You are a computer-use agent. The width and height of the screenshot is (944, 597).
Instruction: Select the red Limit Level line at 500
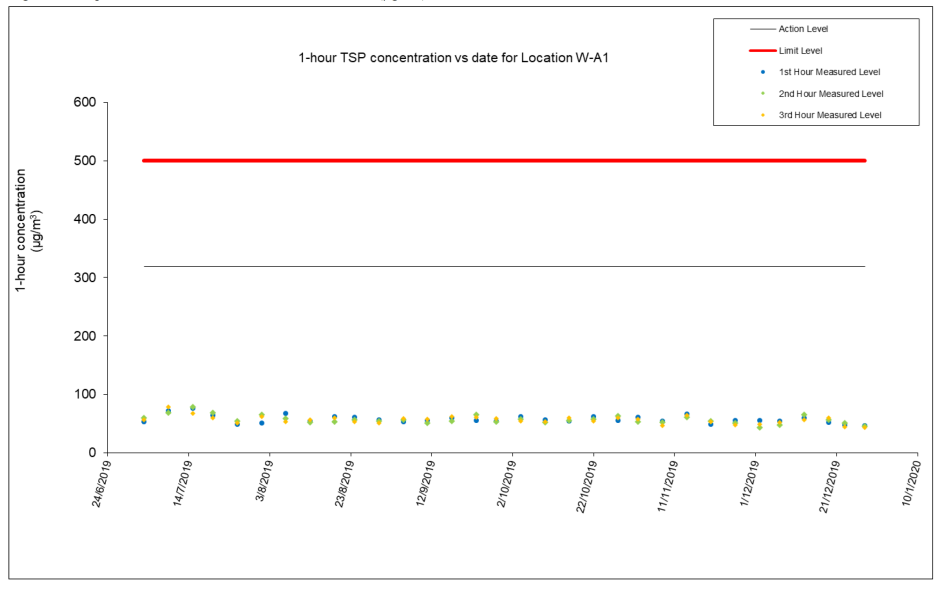[500, 160]
